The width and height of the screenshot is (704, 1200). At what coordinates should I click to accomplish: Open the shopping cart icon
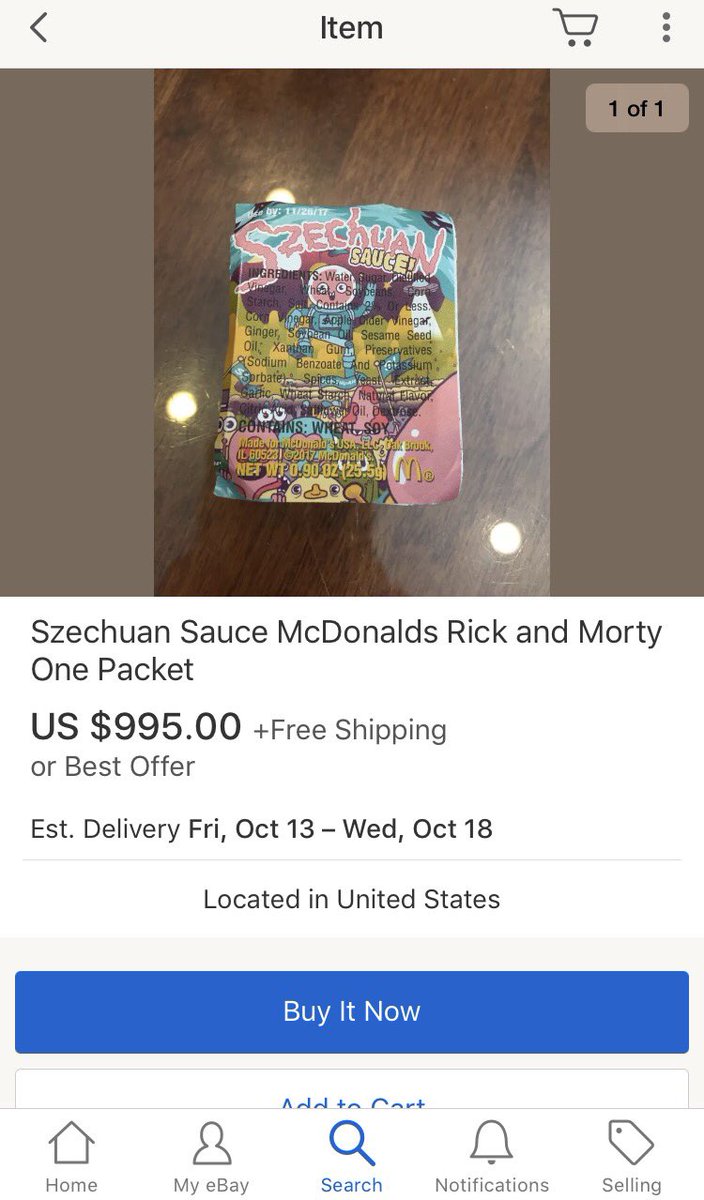tap(576, 27)
